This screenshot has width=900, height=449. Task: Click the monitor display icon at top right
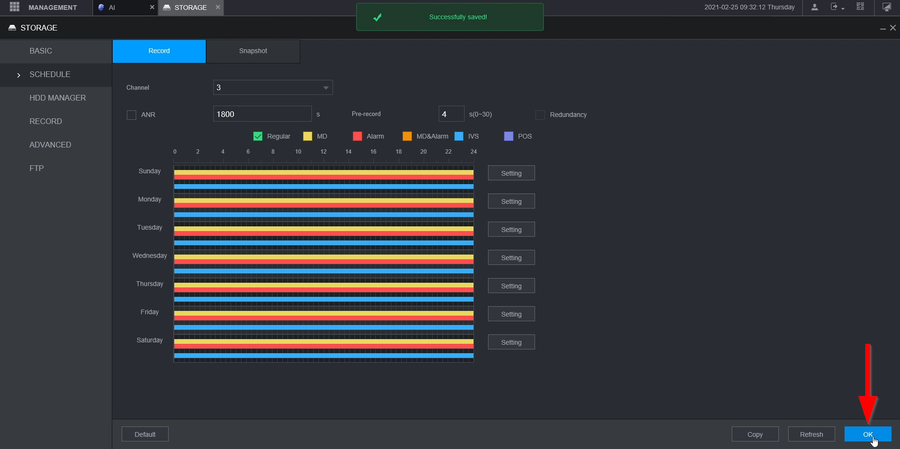click(x=886, y=7)
